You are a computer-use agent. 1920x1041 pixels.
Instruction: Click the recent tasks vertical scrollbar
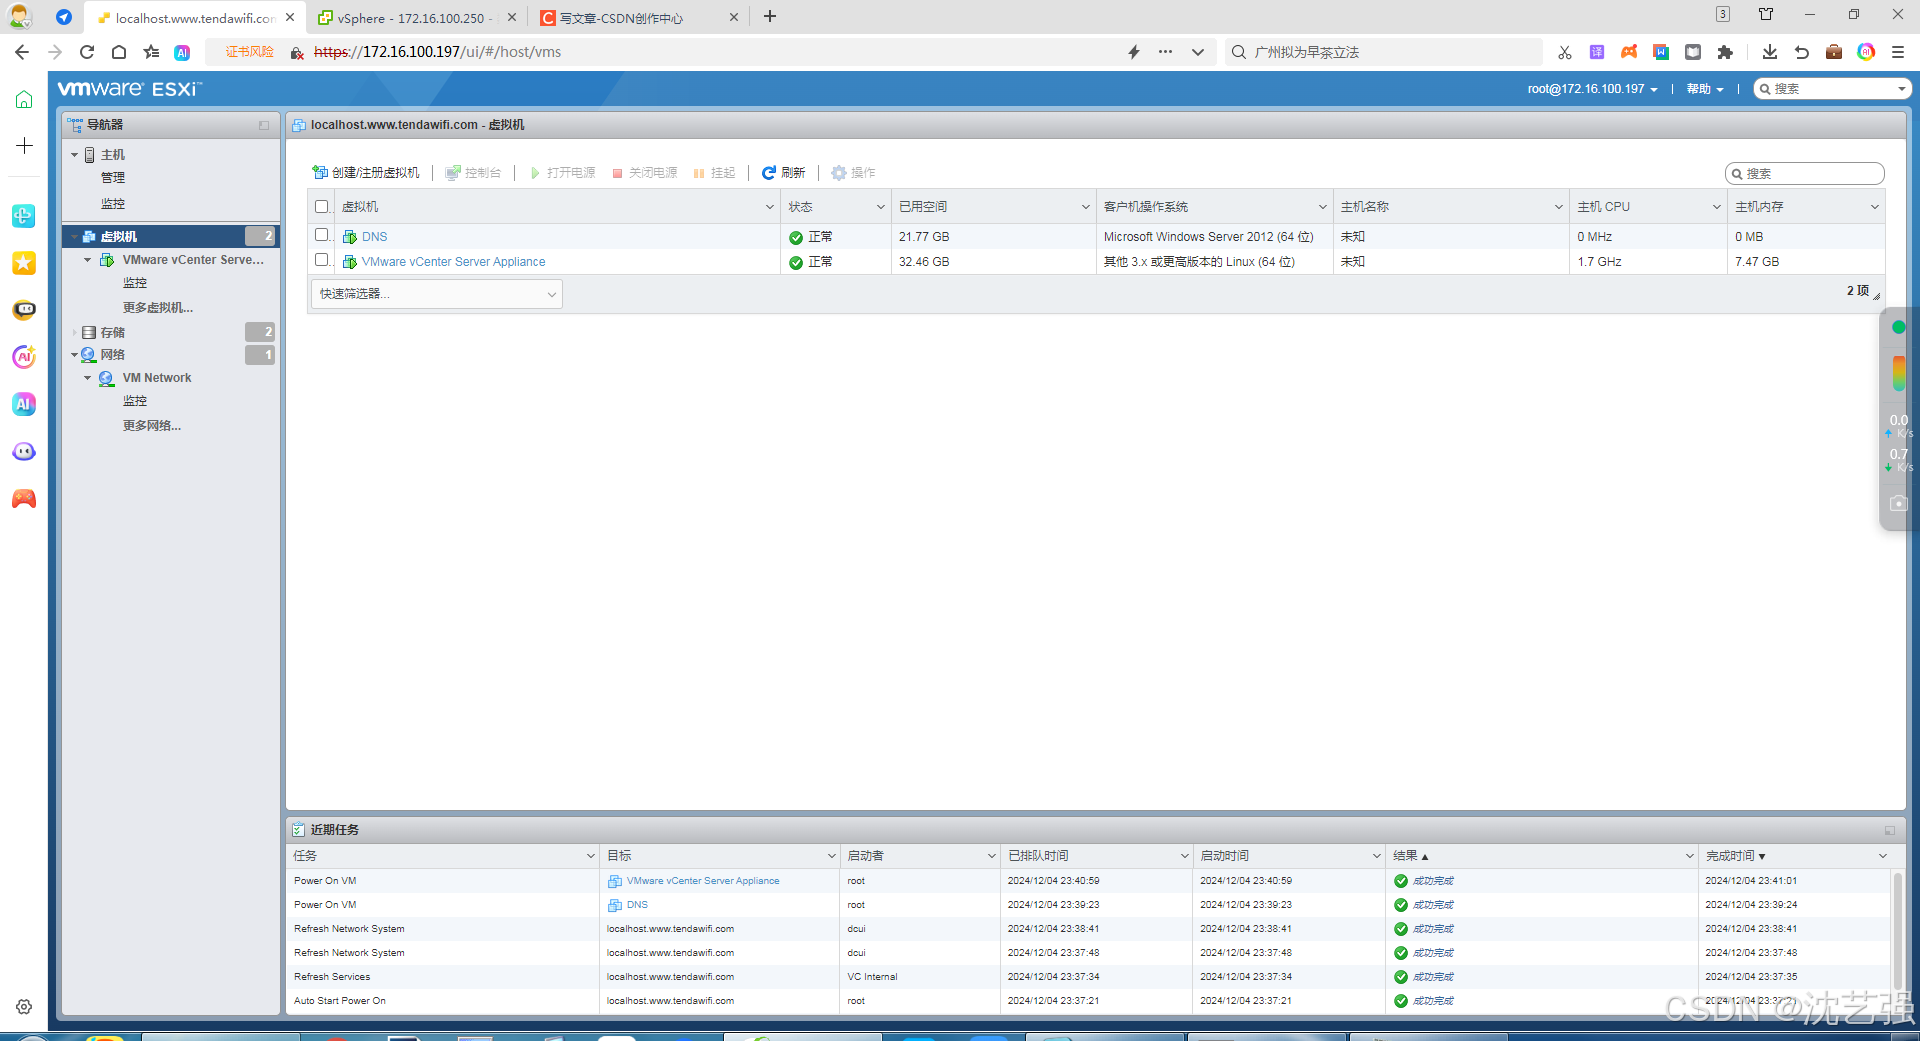coord(1897,930)
